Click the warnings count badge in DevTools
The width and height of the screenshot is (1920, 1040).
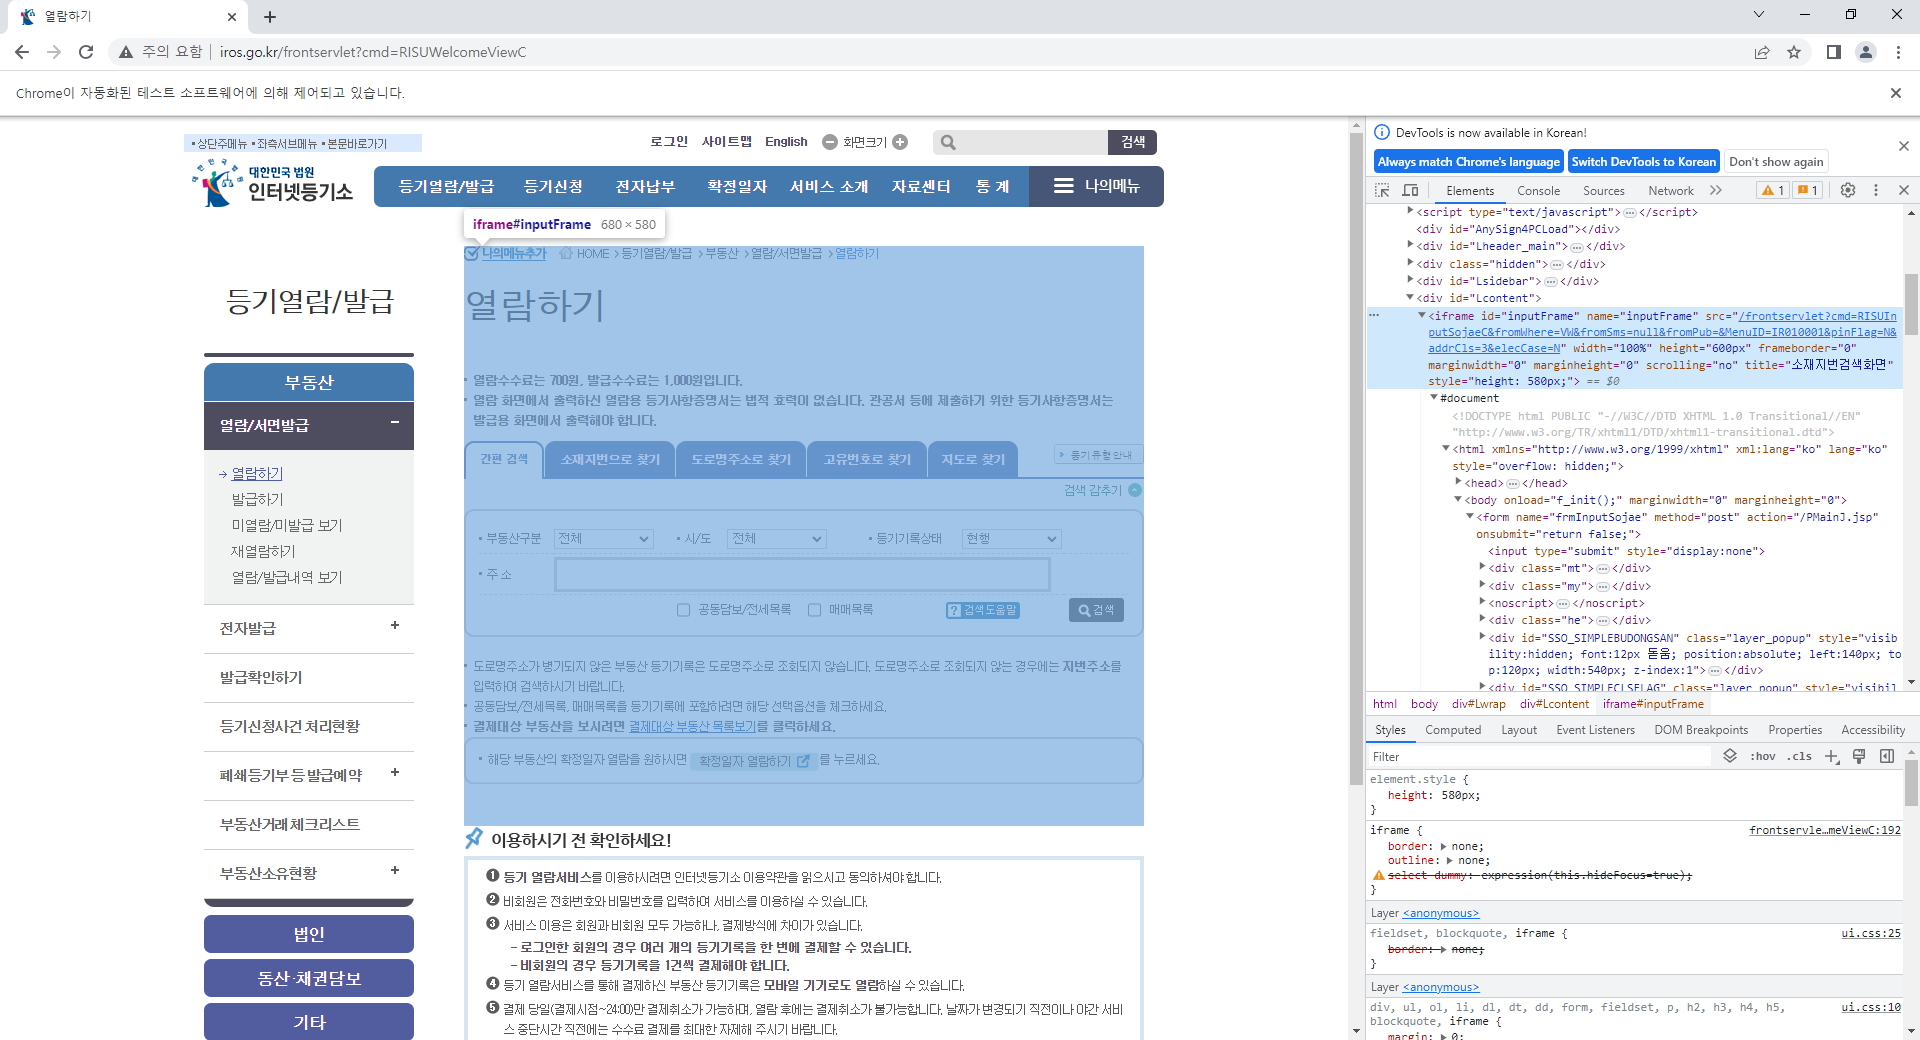1773,190
